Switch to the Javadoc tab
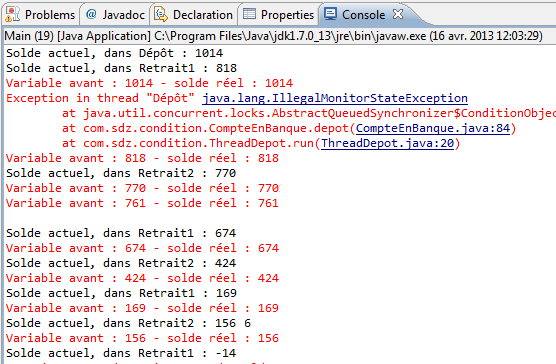Viewport: 556px width, 364px height. [115, 15]
